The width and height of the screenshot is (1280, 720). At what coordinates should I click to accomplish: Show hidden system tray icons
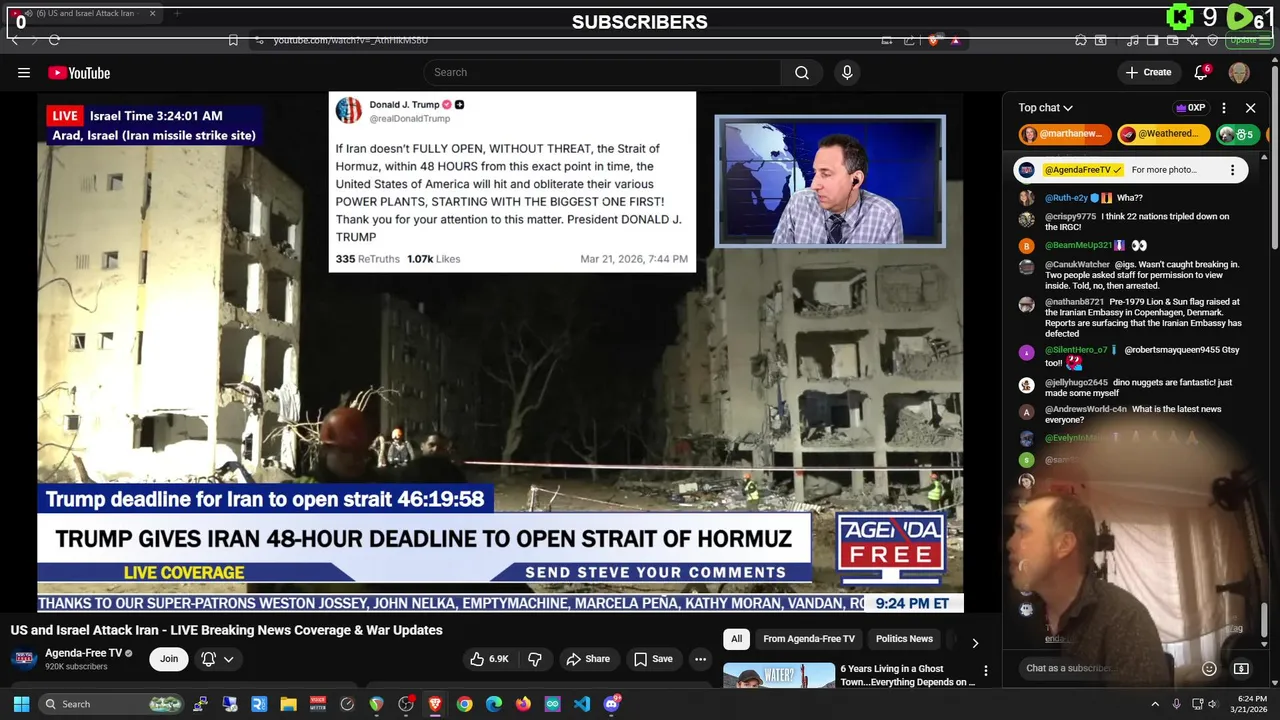(1155, 704)
